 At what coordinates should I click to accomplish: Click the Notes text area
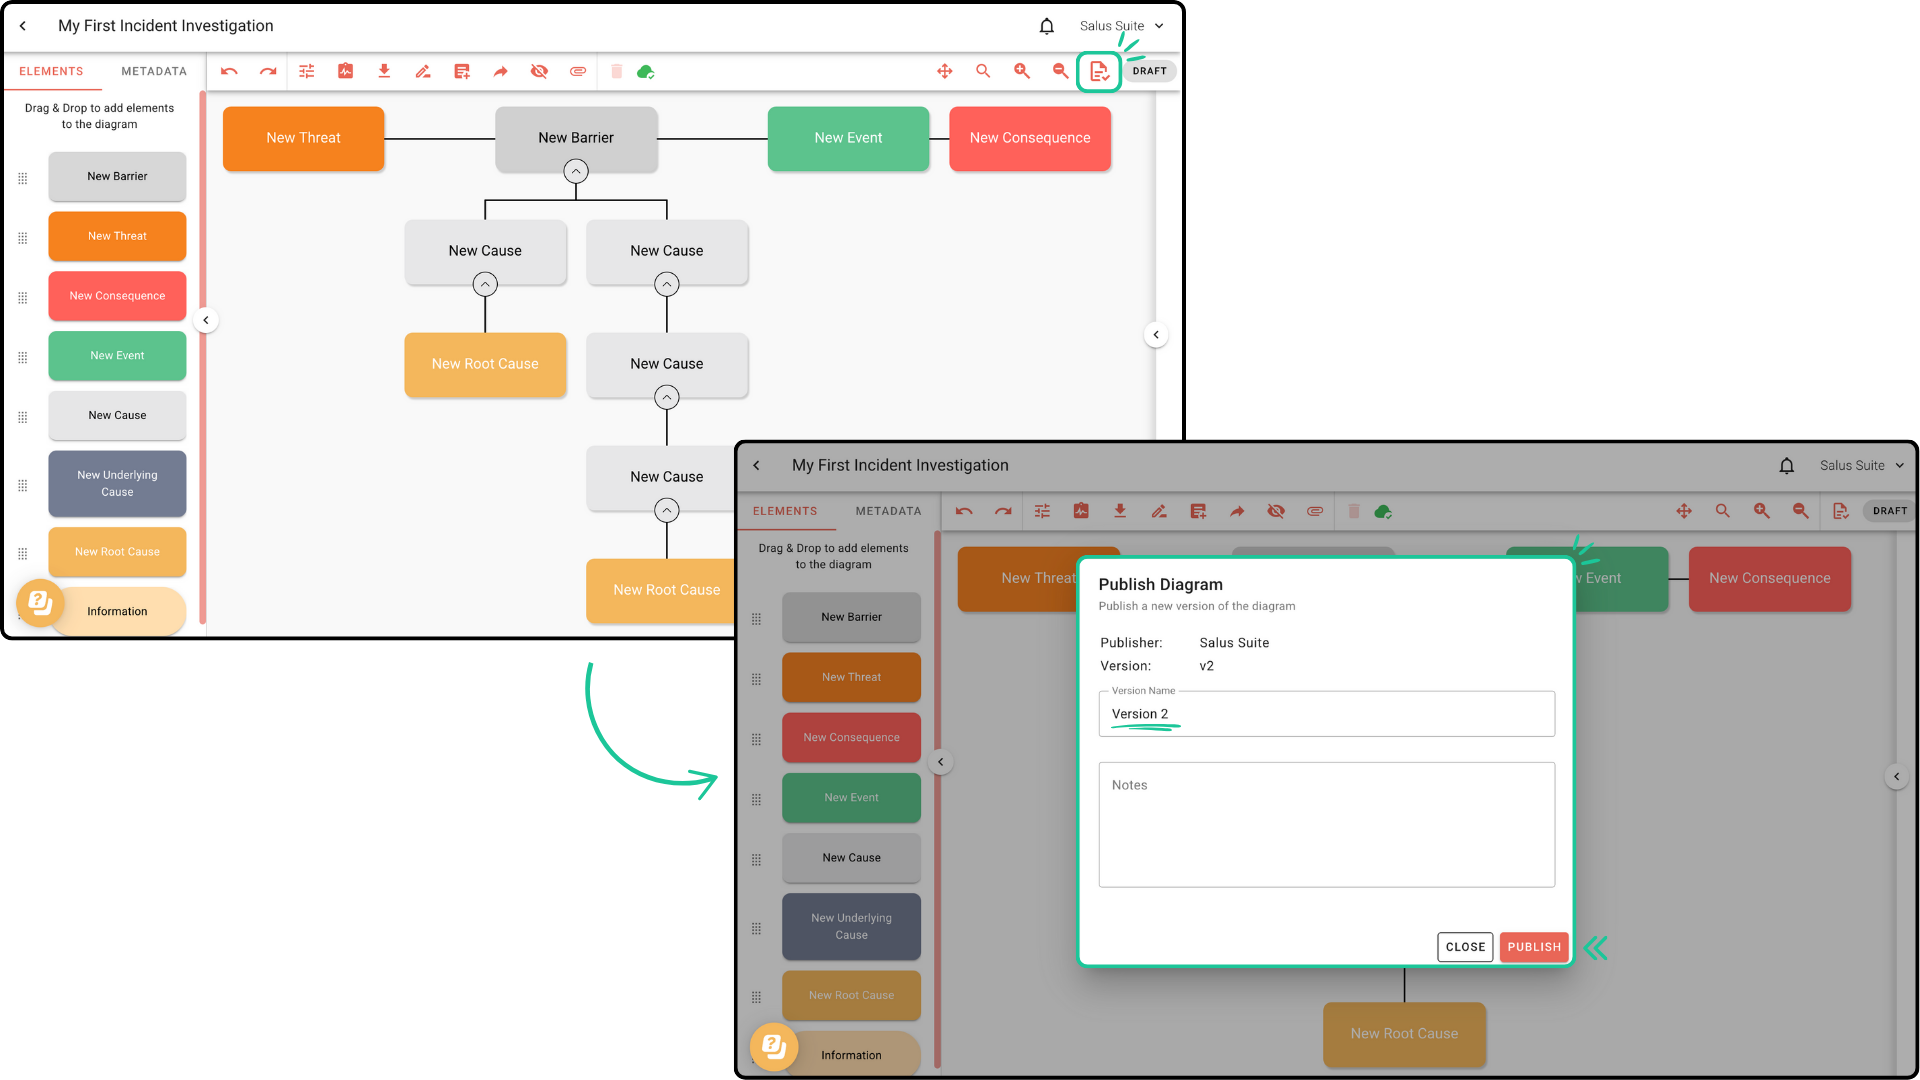point(1326,825)
